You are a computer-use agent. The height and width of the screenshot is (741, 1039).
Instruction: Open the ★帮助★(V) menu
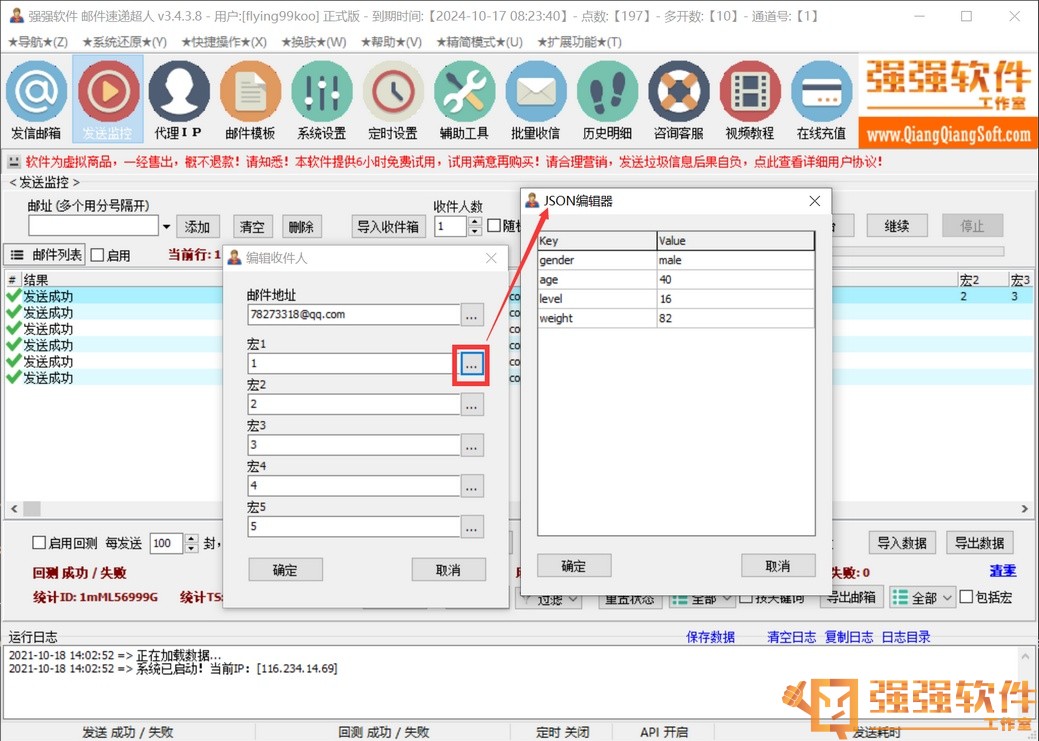pos(392,42)
